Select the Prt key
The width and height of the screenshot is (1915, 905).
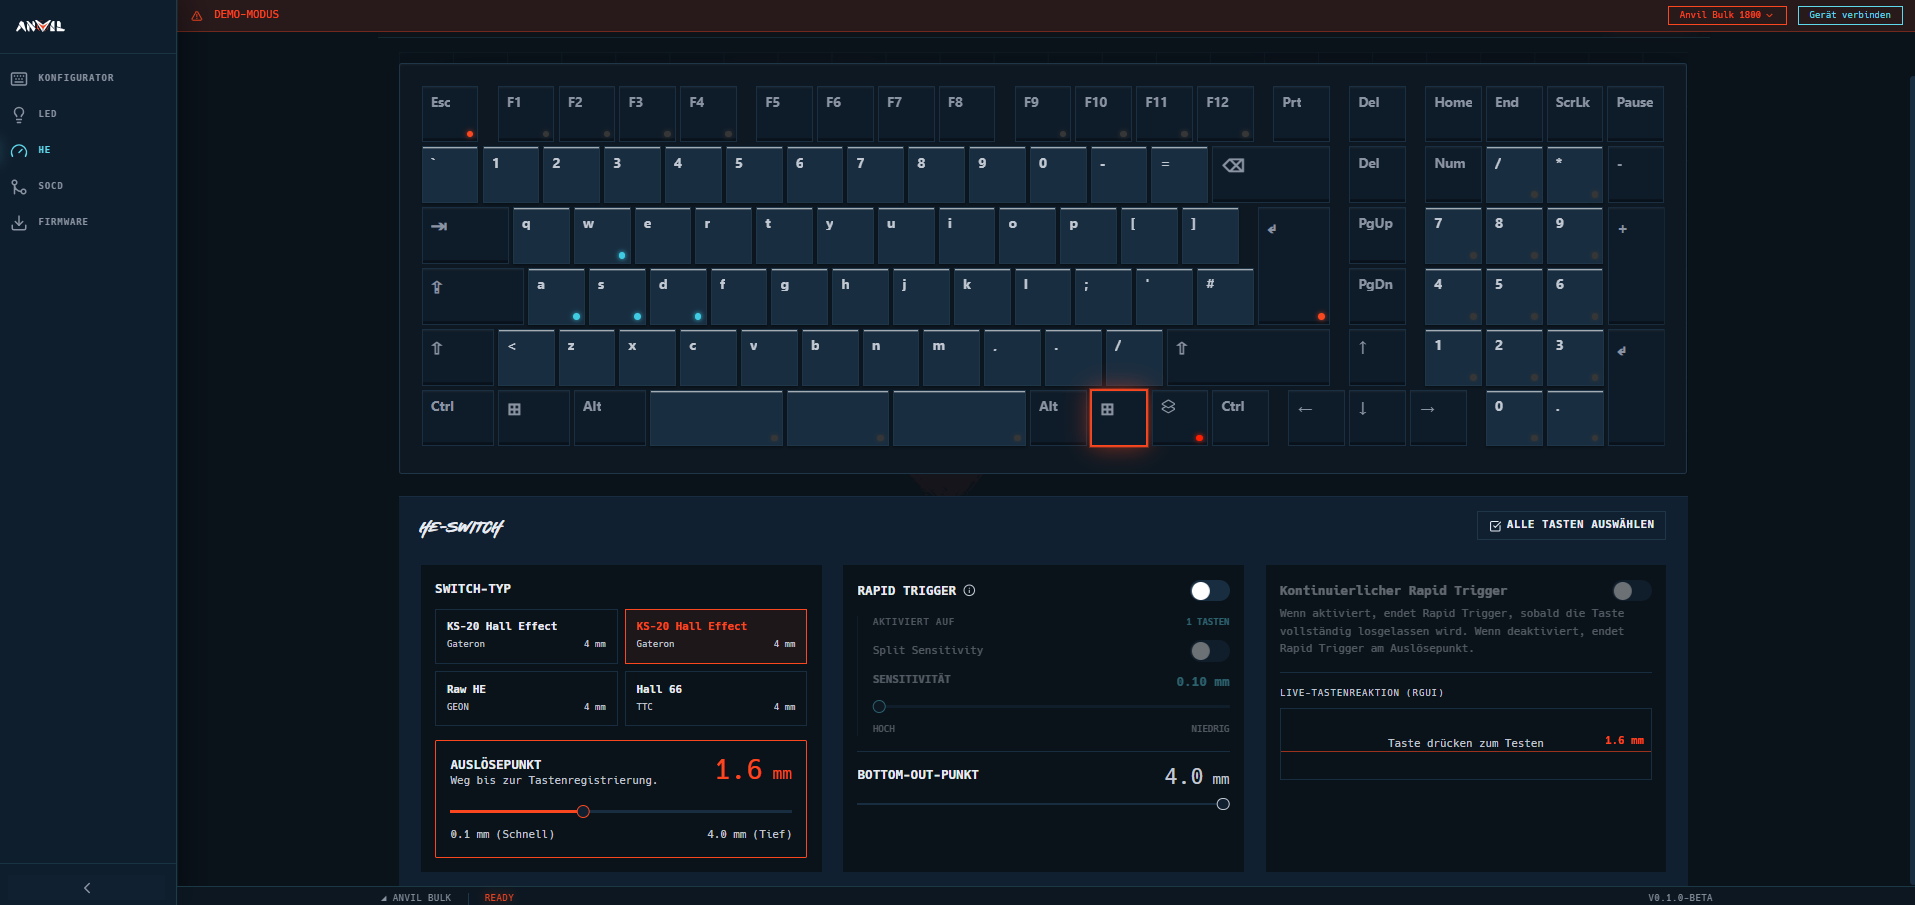(x=1301, y=113)
